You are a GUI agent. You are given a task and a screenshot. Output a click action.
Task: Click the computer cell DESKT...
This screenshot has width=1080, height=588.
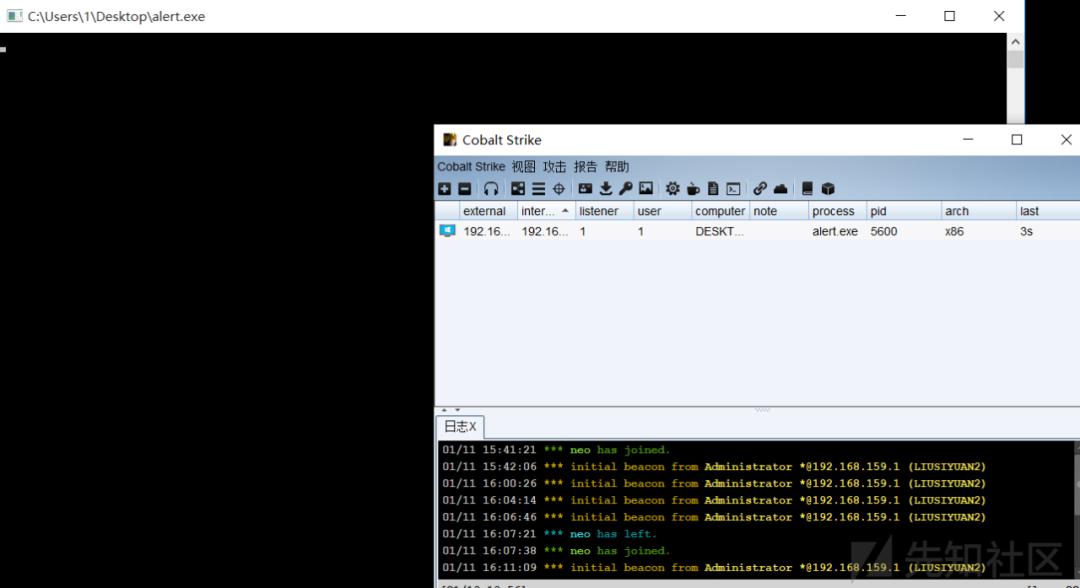tap(720, 231)
